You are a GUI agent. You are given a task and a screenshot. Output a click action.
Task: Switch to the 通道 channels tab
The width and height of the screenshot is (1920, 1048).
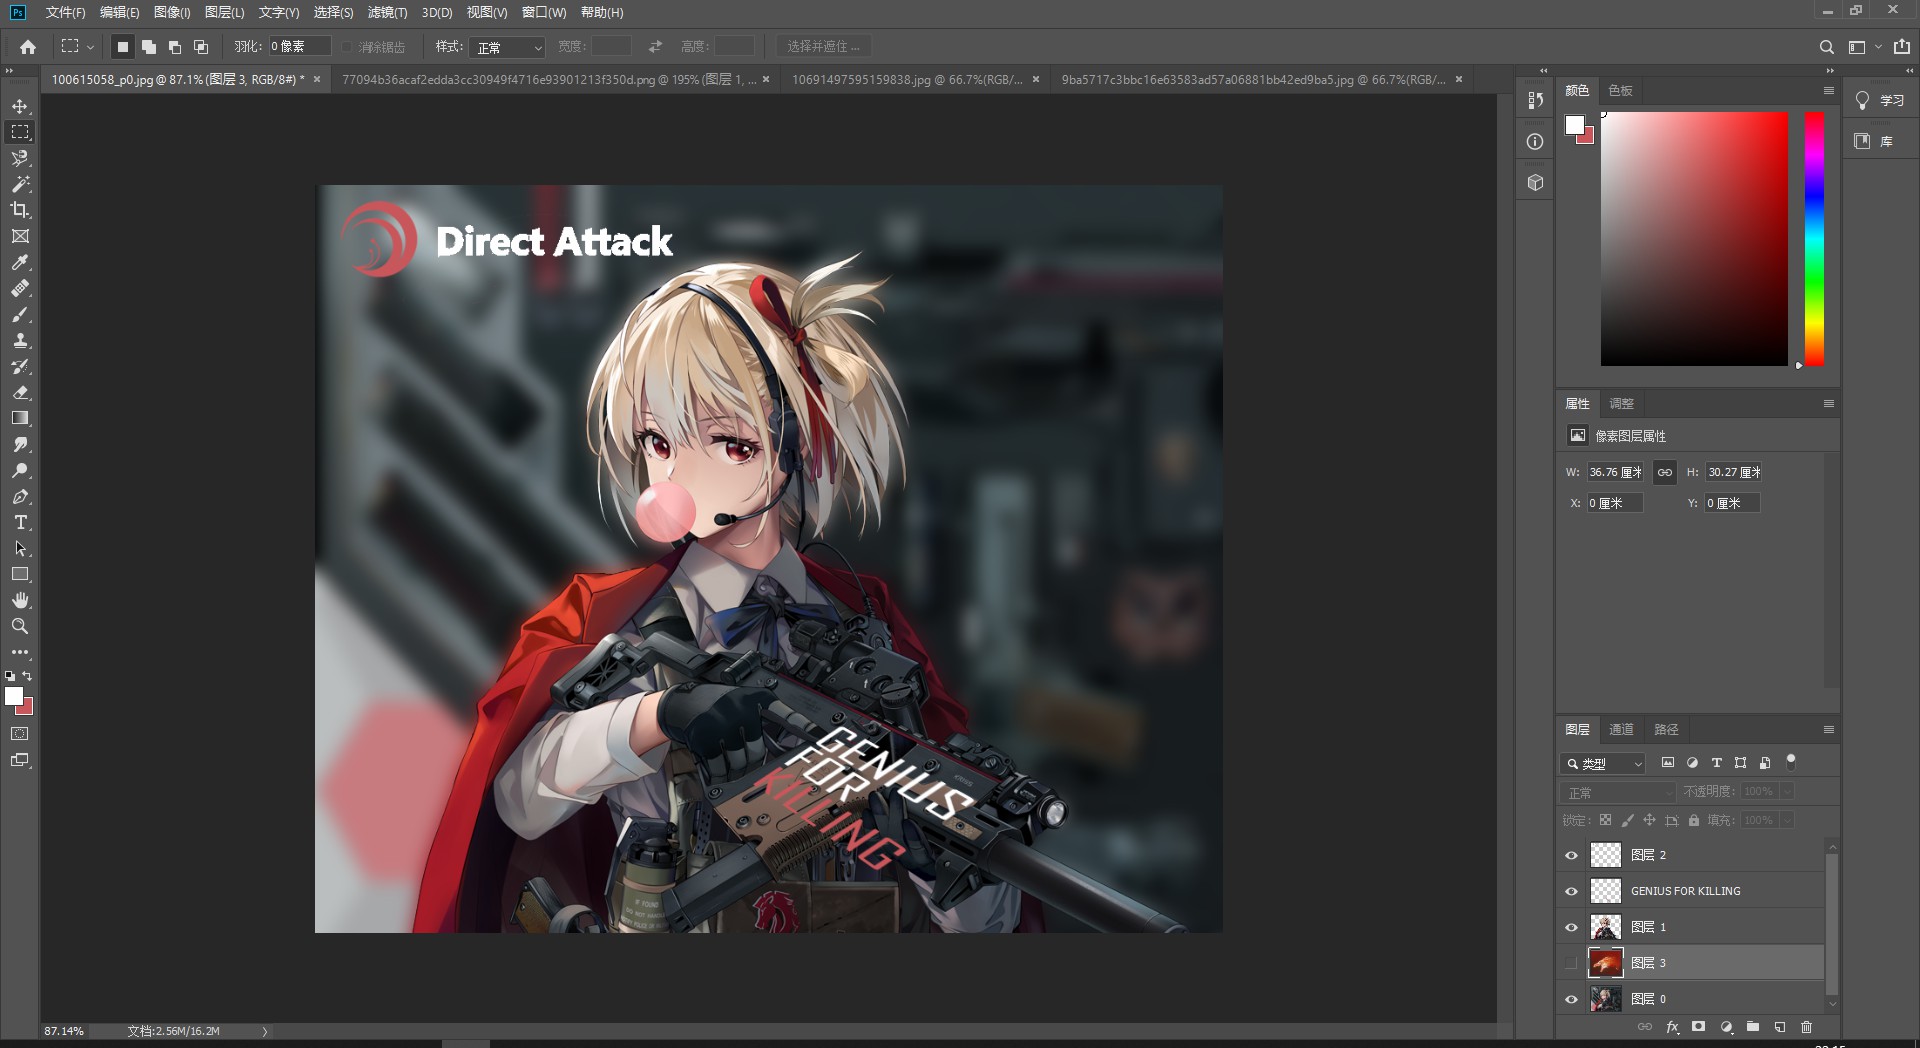click(1621, 730)
